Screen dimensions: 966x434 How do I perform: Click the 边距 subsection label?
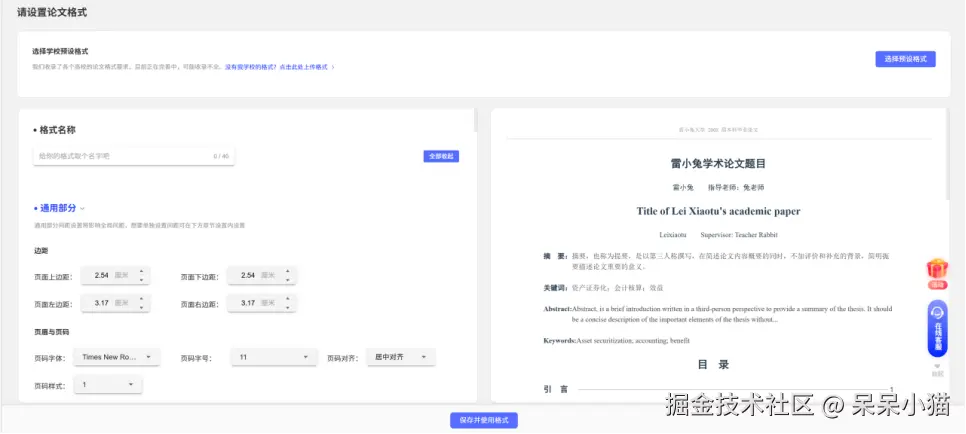click(x=41, y=251)
